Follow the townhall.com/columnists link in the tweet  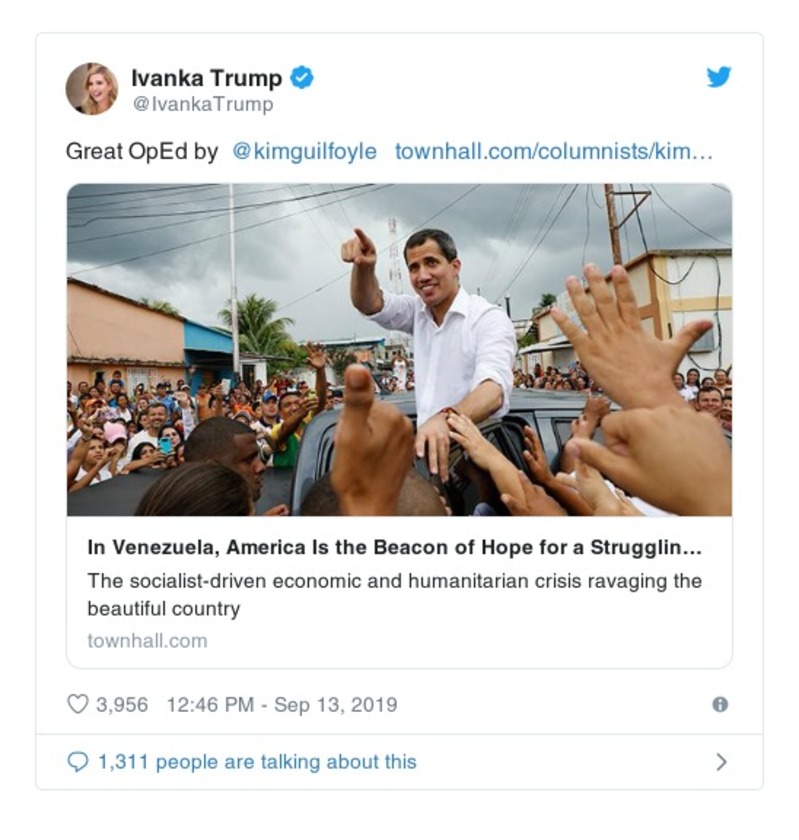(x=553, y=152)
